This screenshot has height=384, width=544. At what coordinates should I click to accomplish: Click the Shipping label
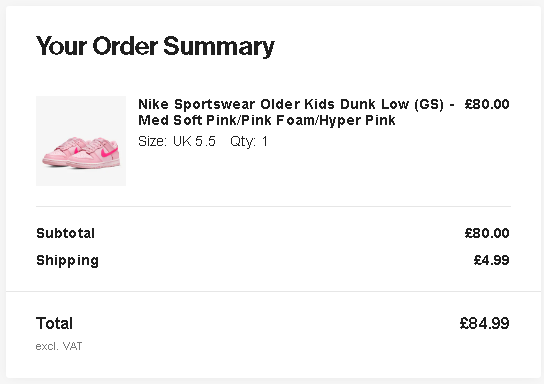[x=68, y=261]
